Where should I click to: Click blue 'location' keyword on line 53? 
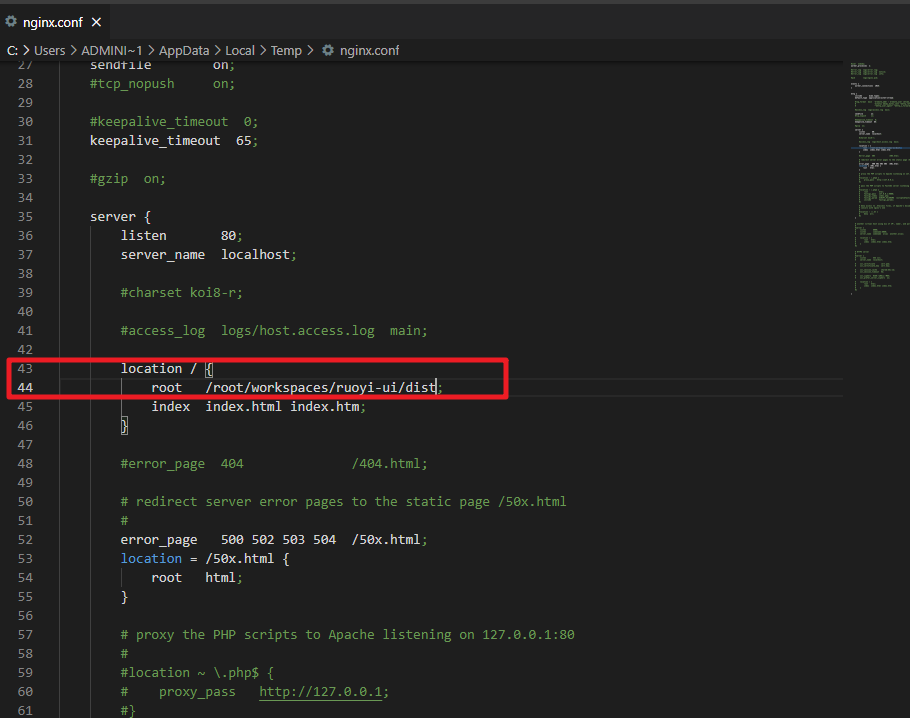tap(151, 558)
